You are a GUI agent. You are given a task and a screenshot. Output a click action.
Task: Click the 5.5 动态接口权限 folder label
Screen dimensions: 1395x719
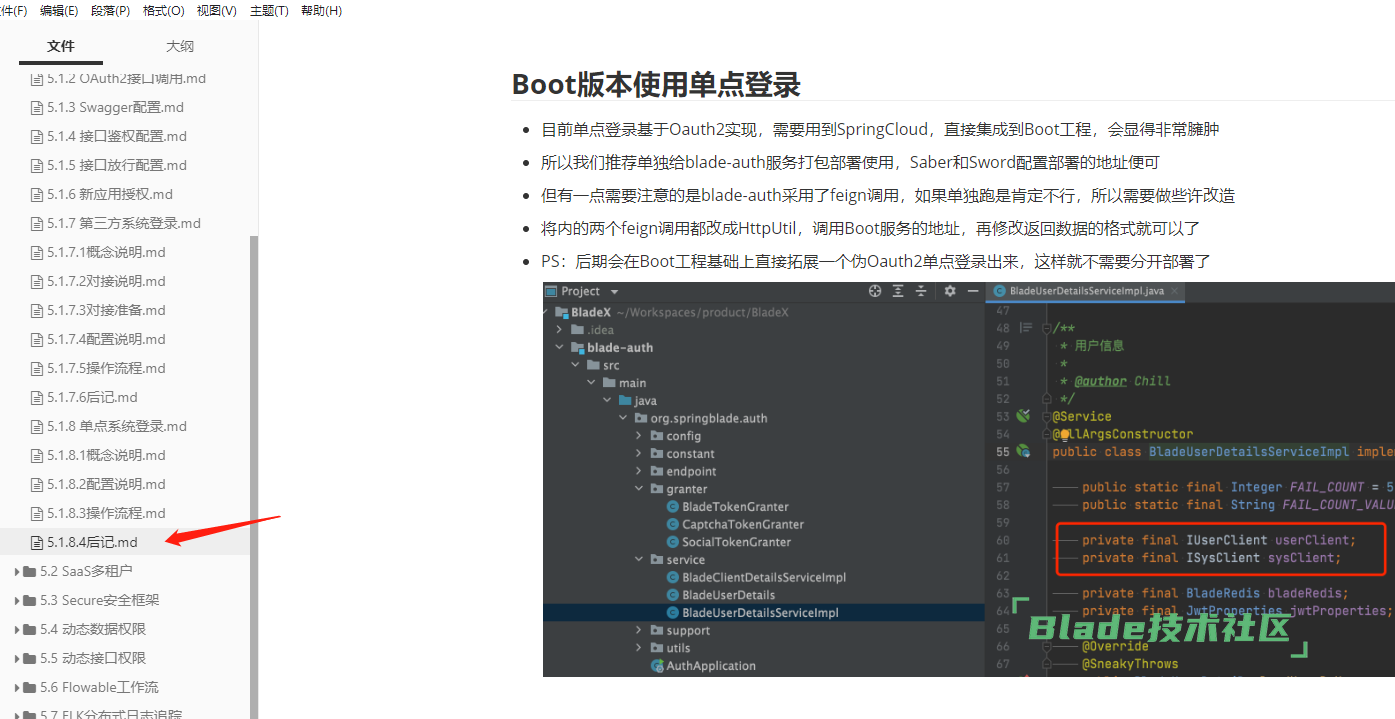click(93, 658)
